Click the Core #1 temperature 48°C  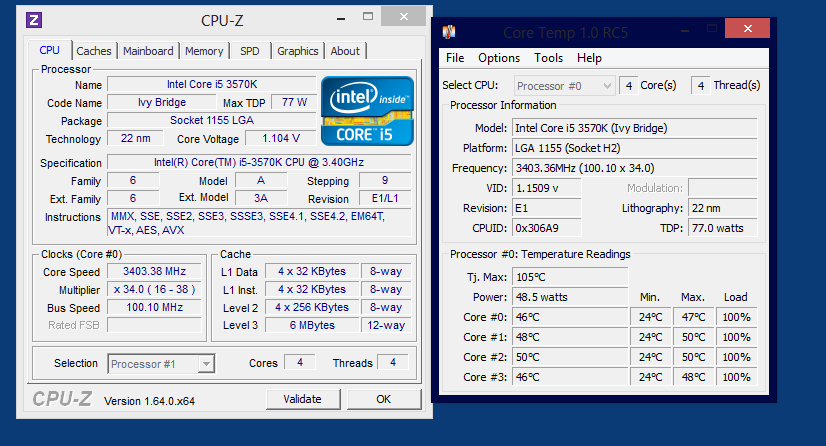[x=571, y=337]
